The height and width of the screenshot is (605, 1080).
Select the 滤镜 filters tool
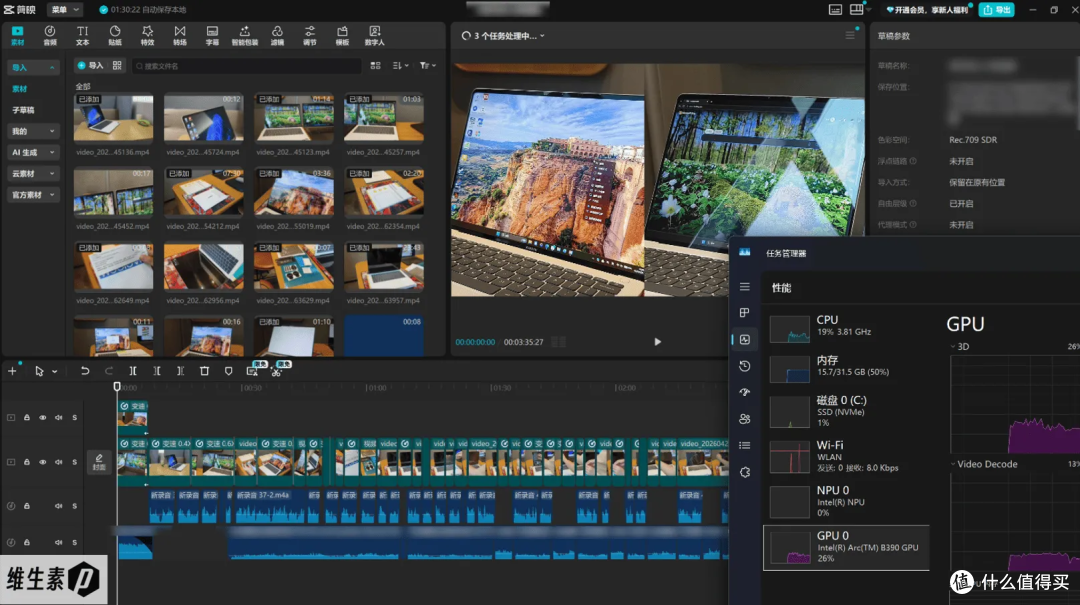pos(277,36)
